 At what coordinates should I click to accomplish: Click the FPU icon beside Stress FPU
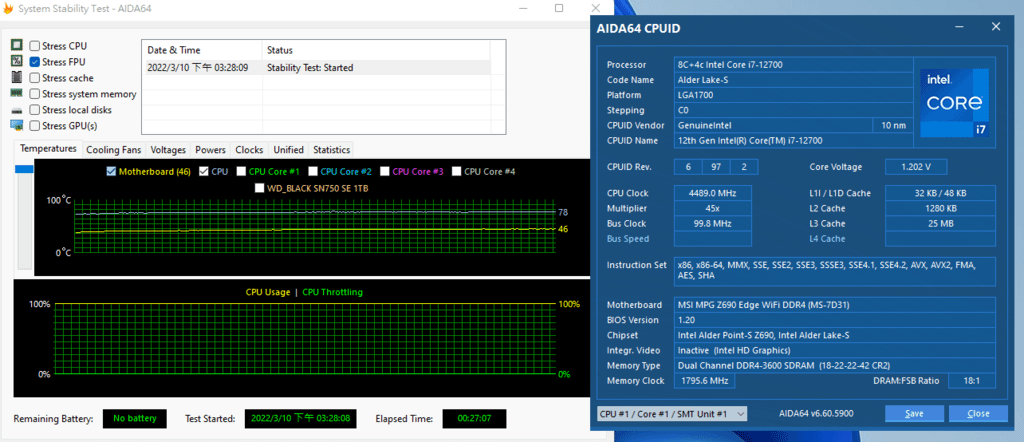coord(17,61)
